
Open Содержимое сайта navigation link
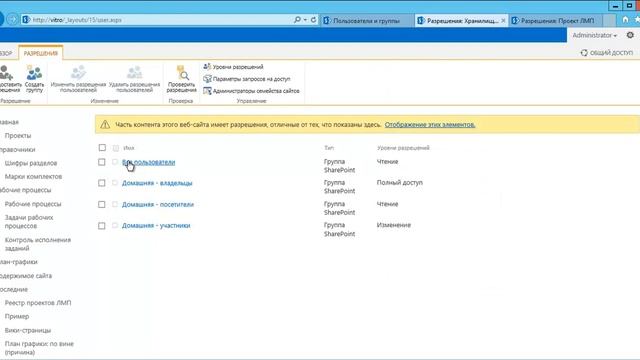click(x=26, y=276)
